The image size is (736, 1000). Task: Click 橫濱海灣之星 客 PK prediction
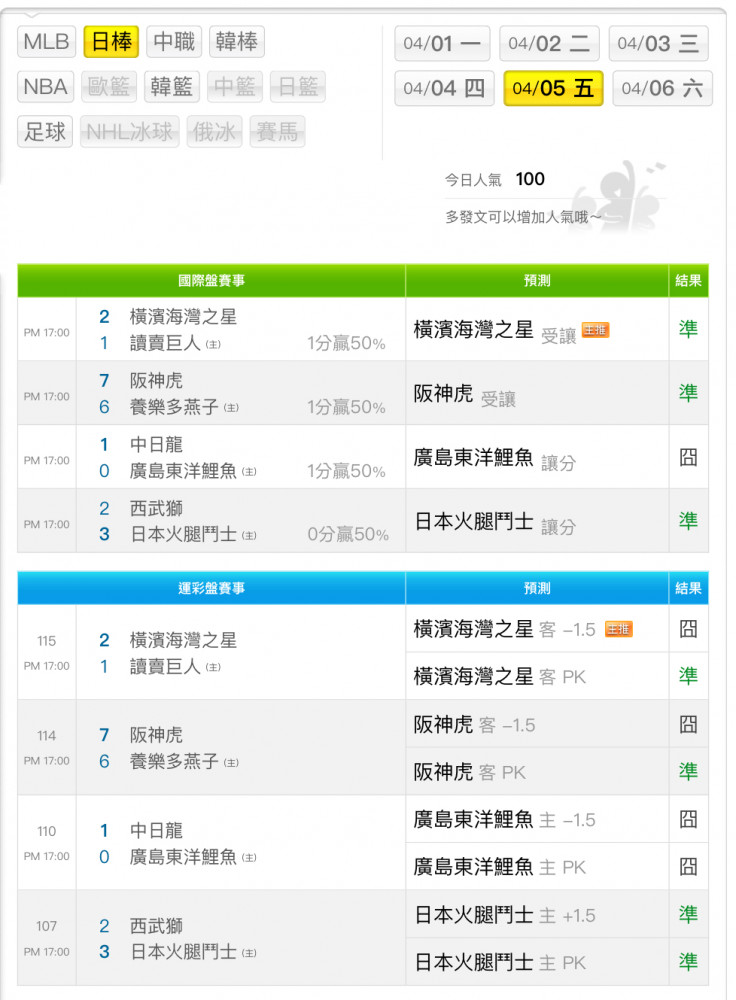click(x=499, y=677)
